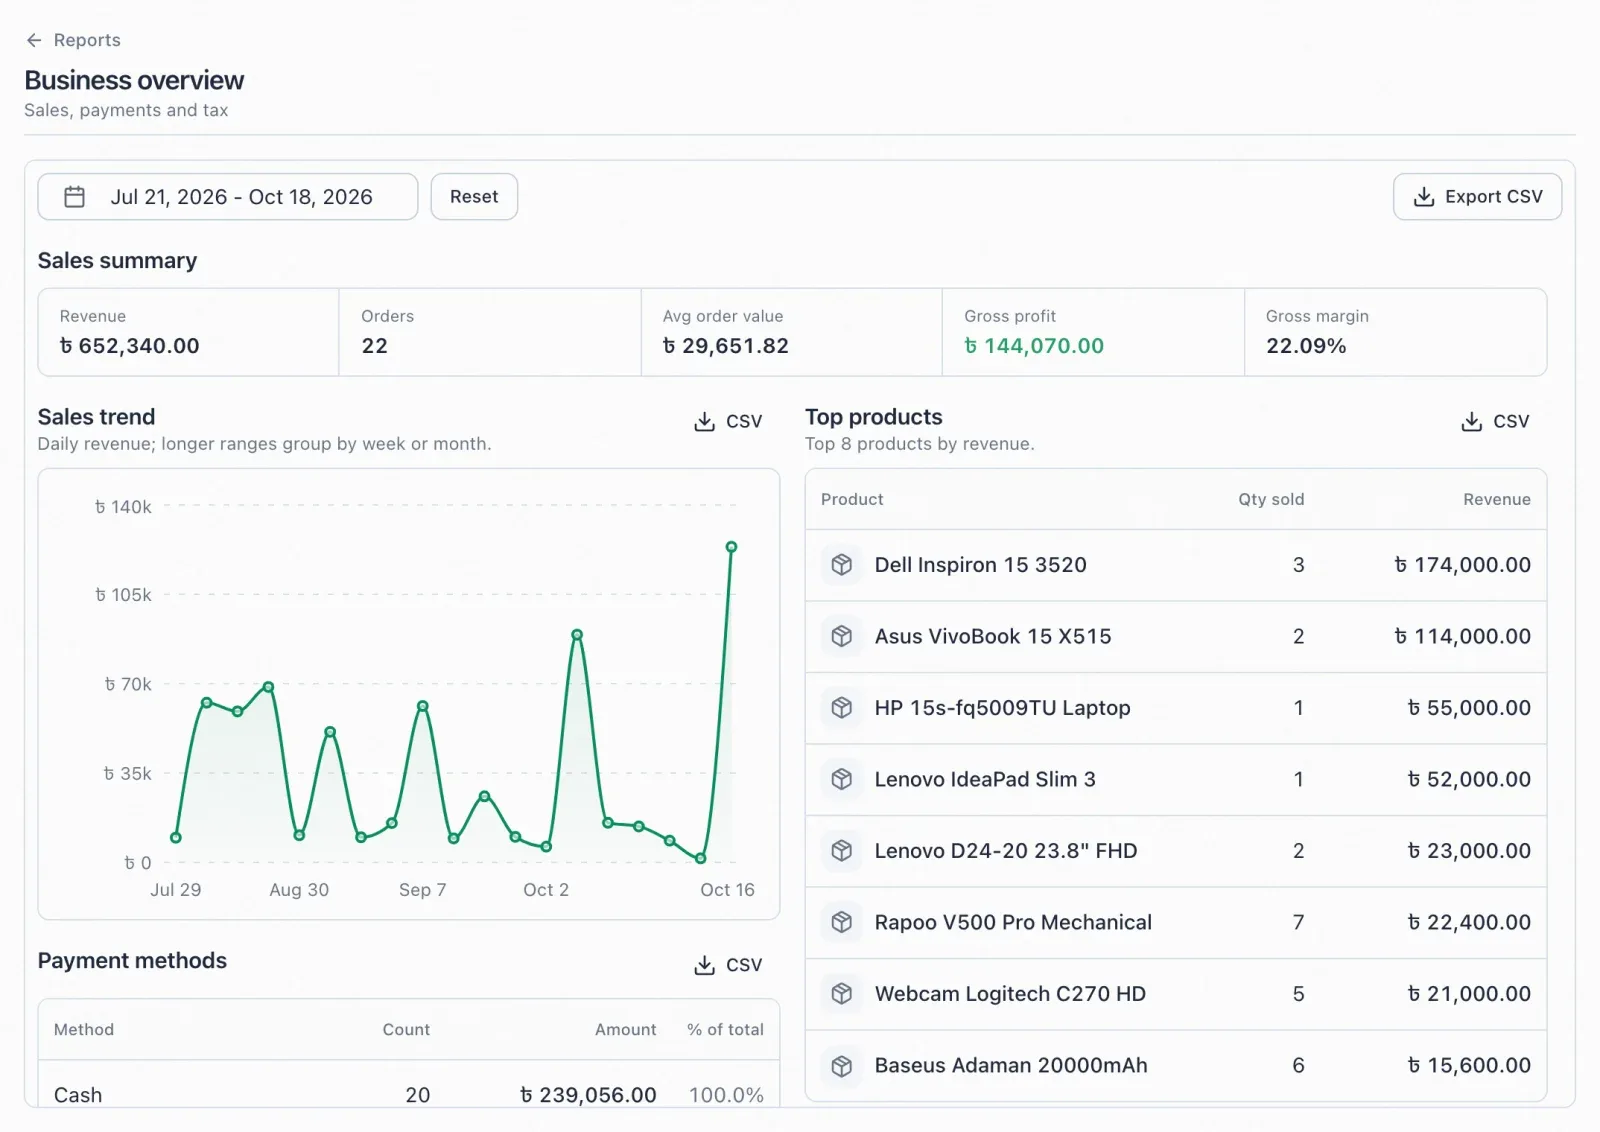Click the Cash amount ৳ 239,056.00
This screenshot has height=1132, width=1600.
pos(588,1095)
